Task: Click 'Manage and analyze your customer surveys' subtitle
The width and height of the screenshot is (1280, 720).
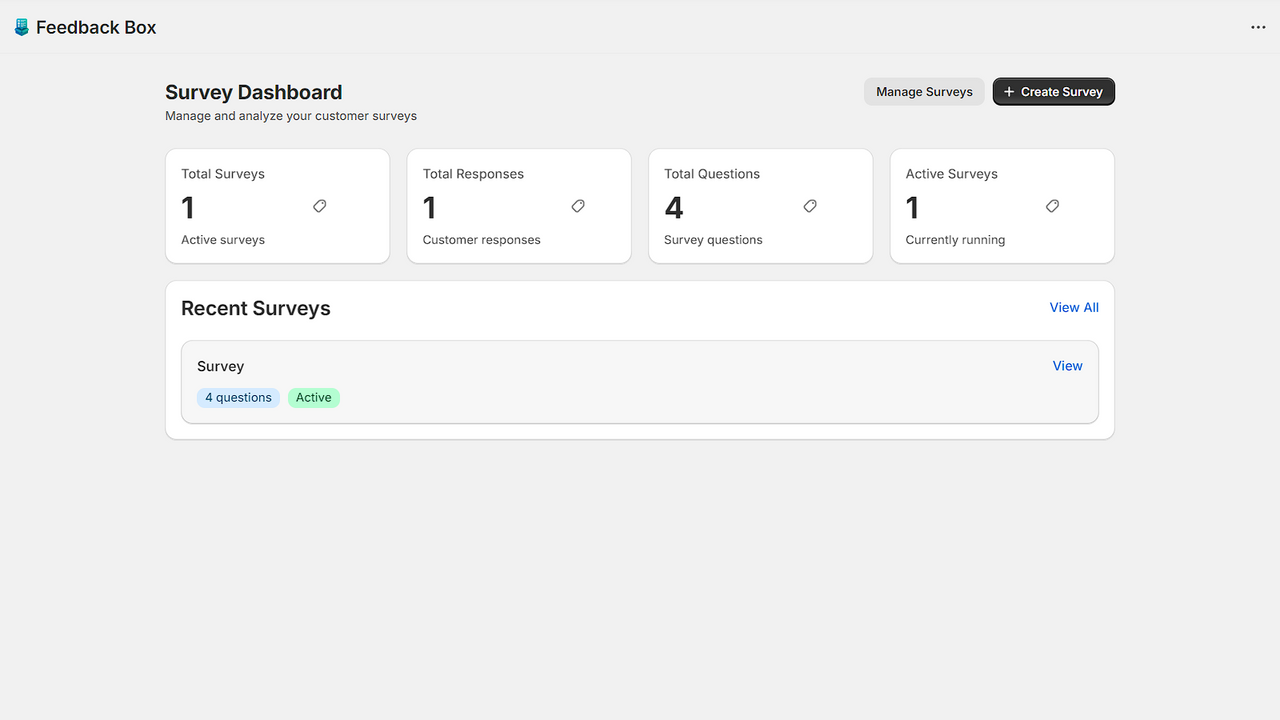Action: (x=291, y=116)
